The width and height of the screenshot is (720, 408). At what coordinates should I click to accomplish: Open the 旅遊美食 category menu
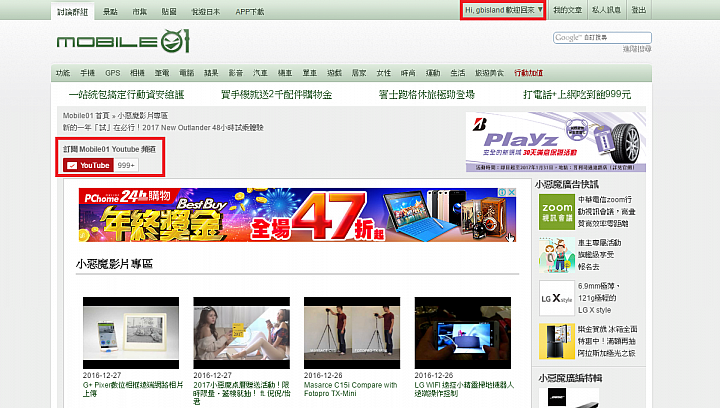tap(489, 73)
